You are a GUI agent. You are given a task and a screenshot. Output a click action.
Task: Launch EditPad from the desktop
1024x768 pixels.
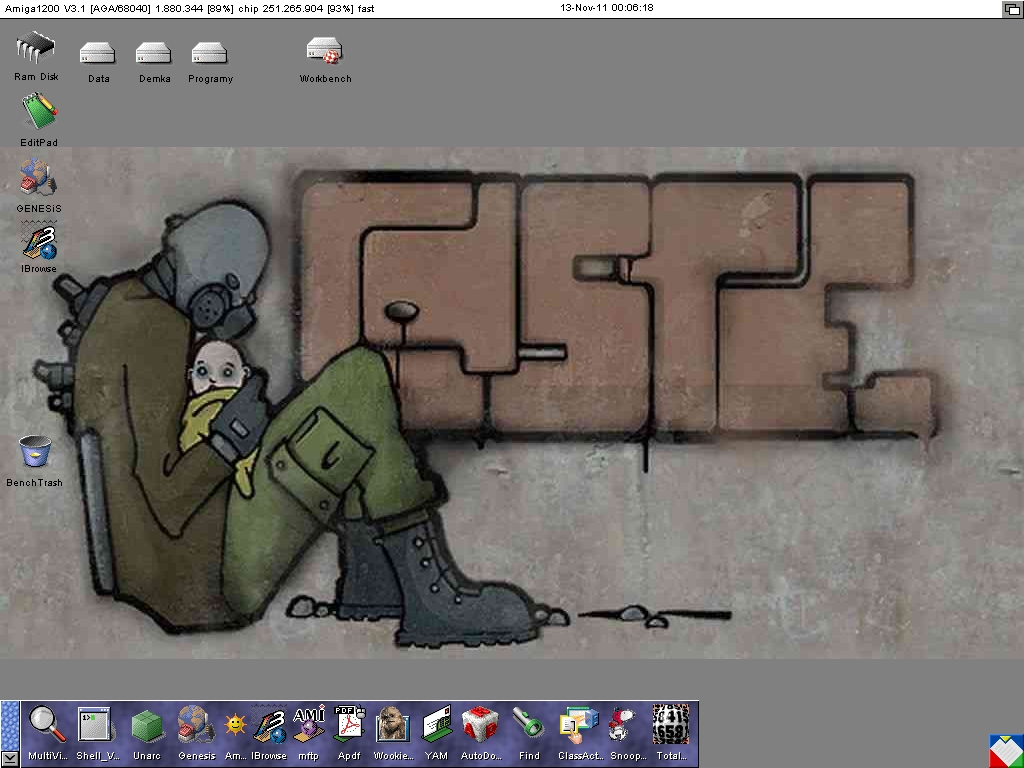(x=39, y=111)
